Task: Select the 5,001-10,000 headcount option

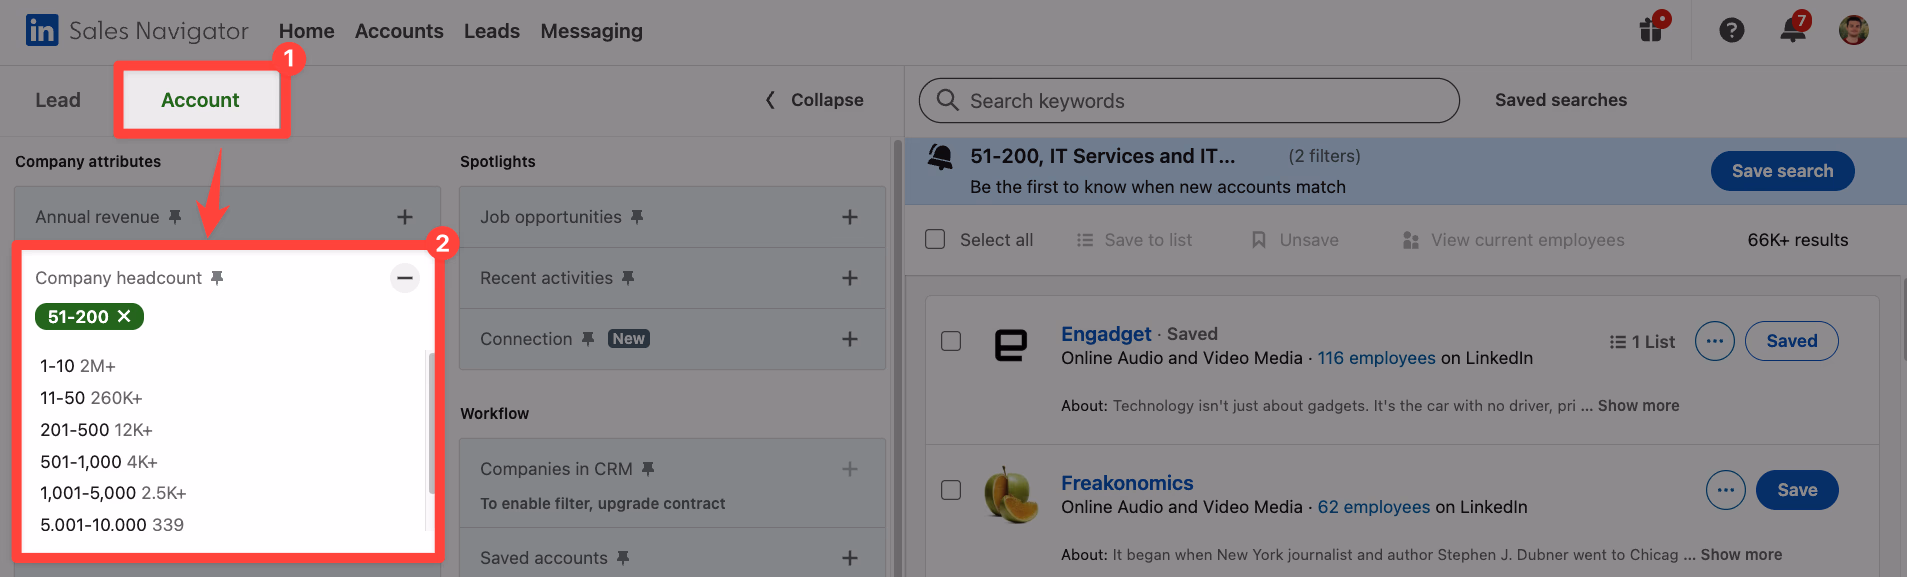Action: click(x=112, y=525)
